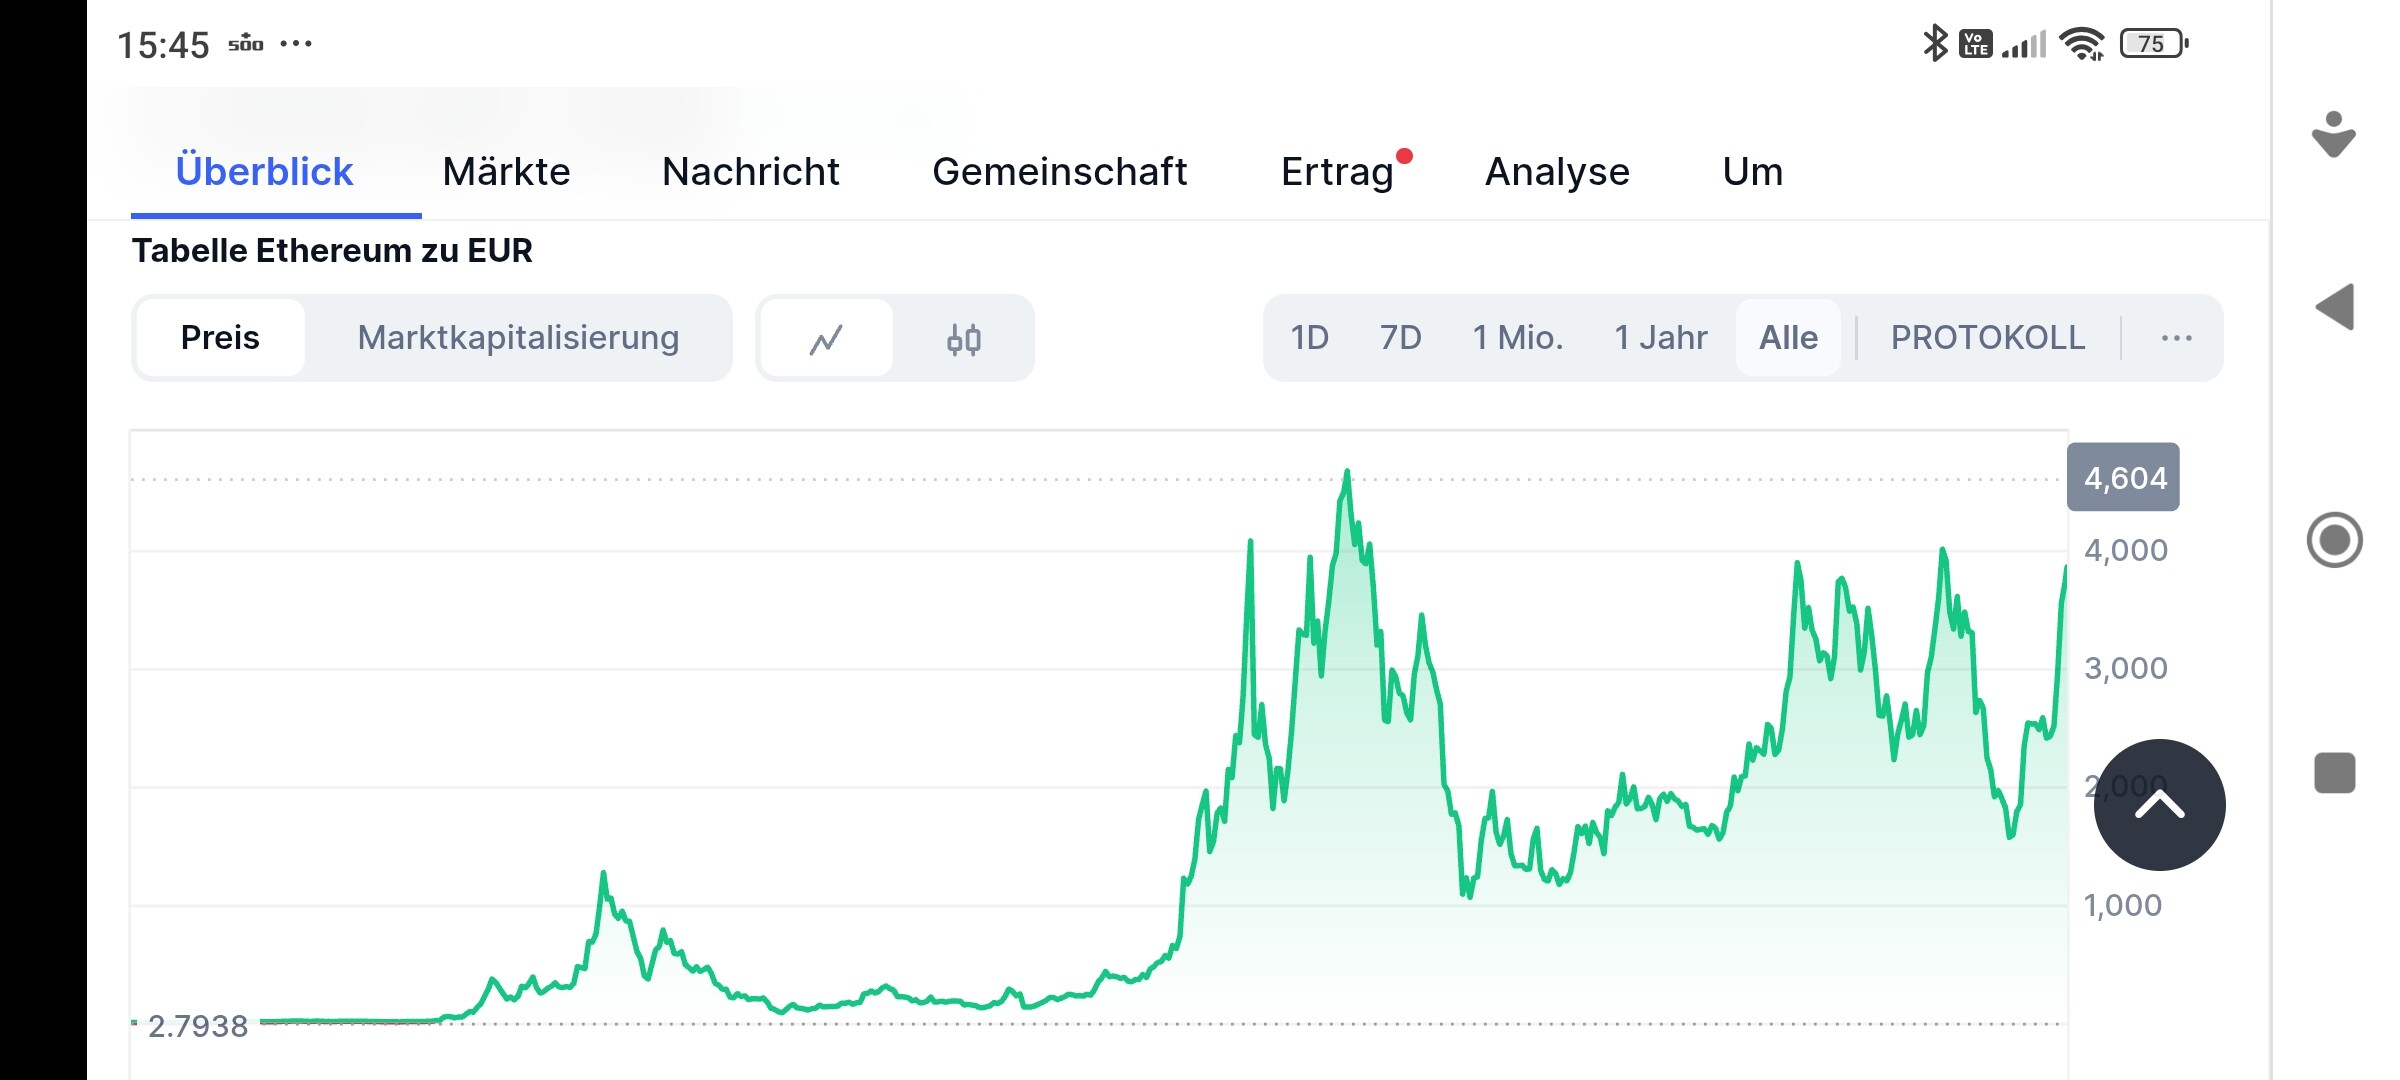Enable PROTOKOLL logarithmic scale

click(1987, 338)
